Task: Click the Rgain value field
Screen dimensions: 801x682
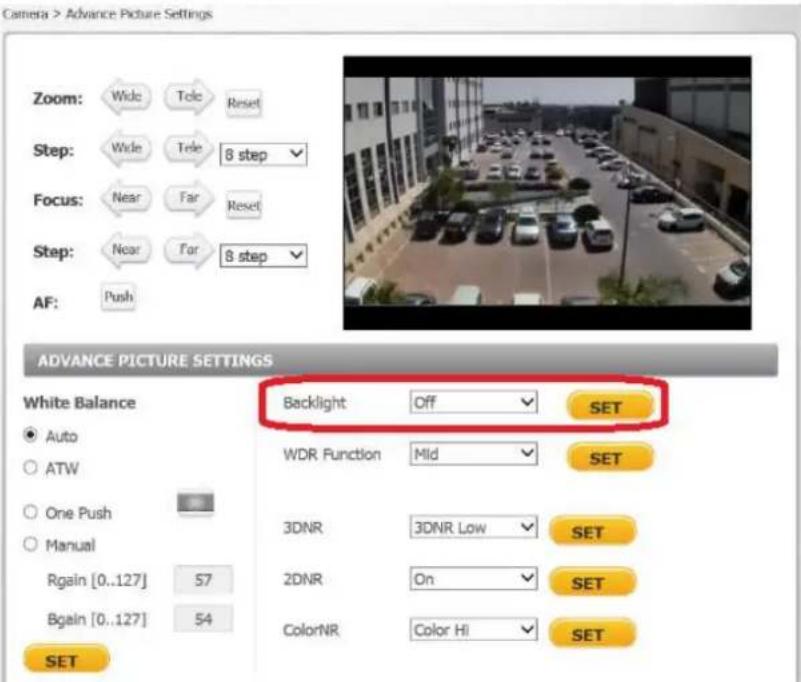Action: point(203,580)
